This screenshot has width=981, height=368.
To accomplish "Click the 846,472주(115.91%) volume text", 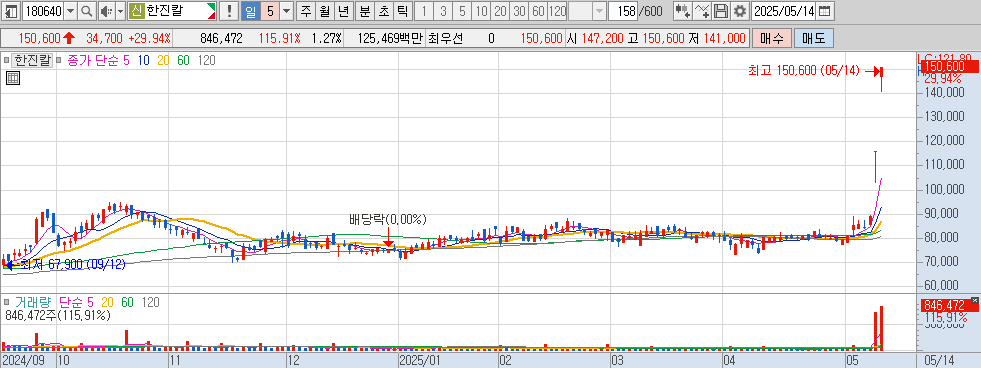I will tap(58, 315).
